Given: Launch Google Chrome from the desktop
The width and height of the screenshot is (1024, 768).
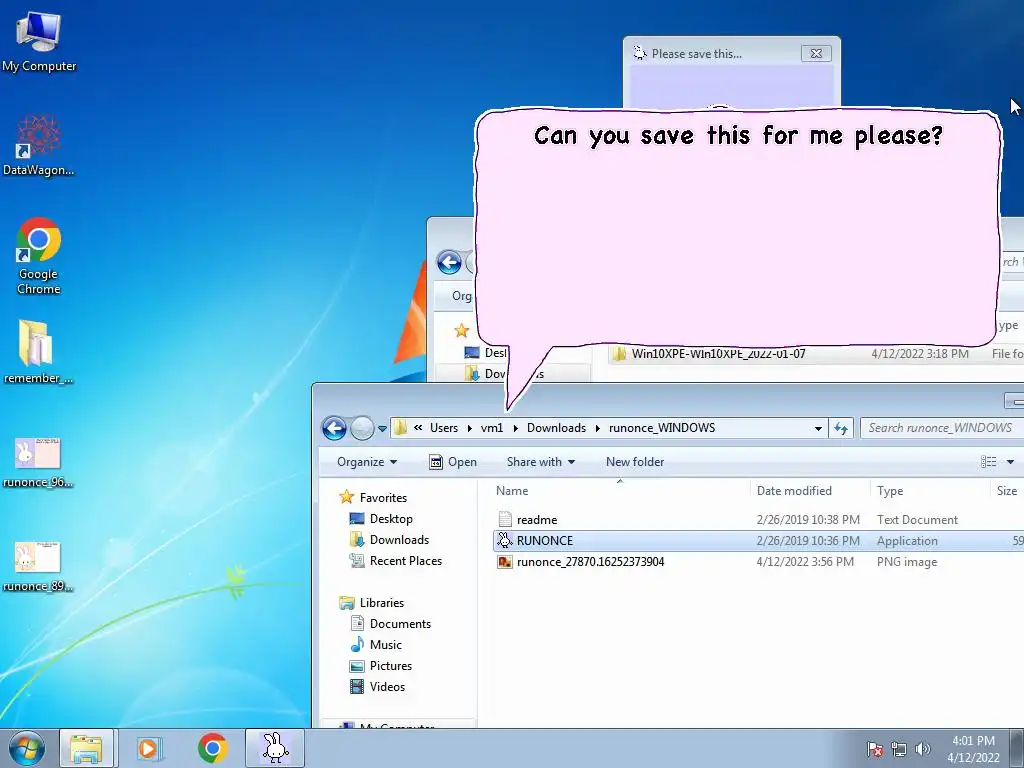Looking at the screenshot, I should [x=39, y=256].
